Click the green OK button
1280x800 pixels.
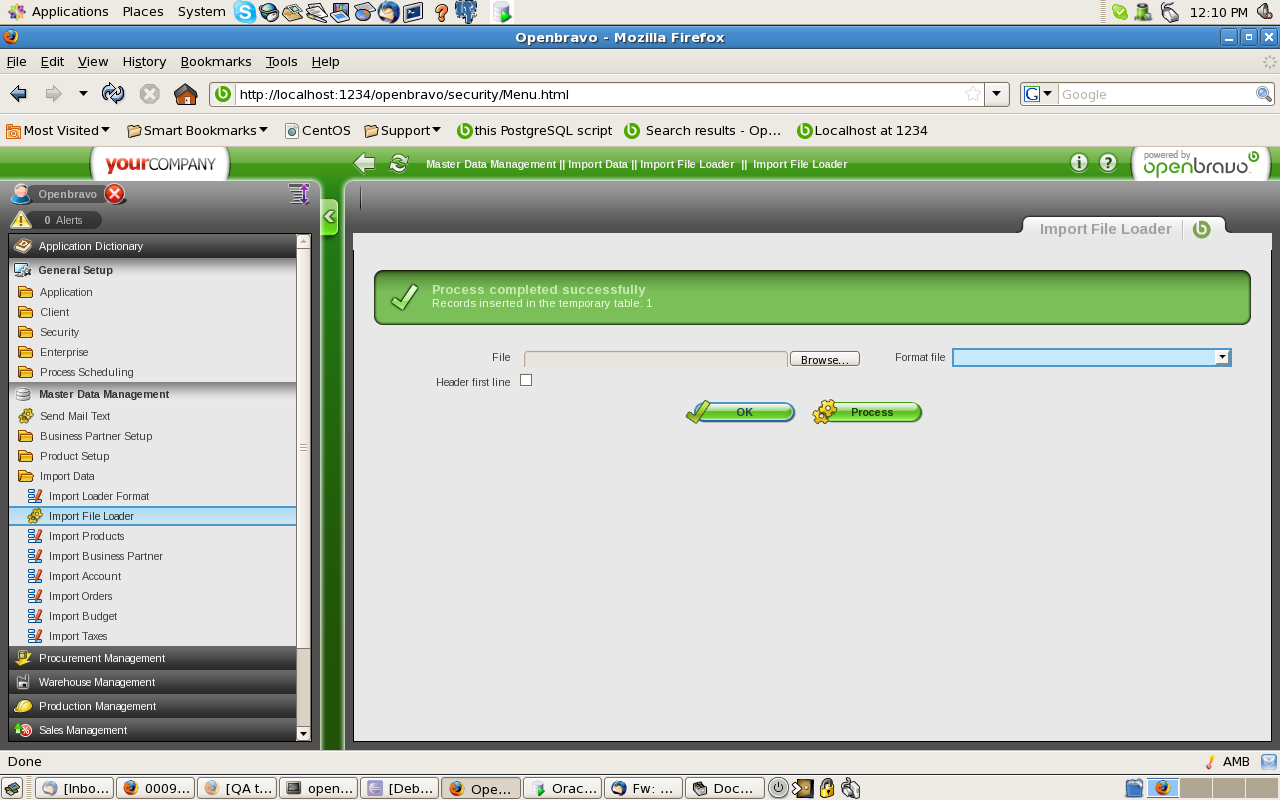tap(741, 412)
